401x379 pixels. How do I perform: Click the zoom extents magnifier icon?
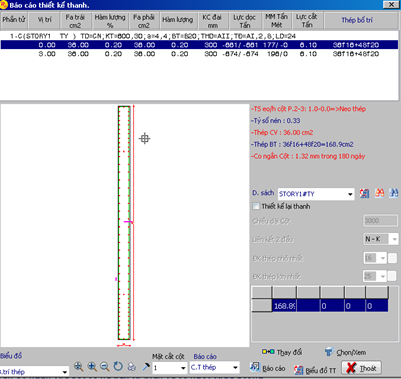(x=79, y=367)
